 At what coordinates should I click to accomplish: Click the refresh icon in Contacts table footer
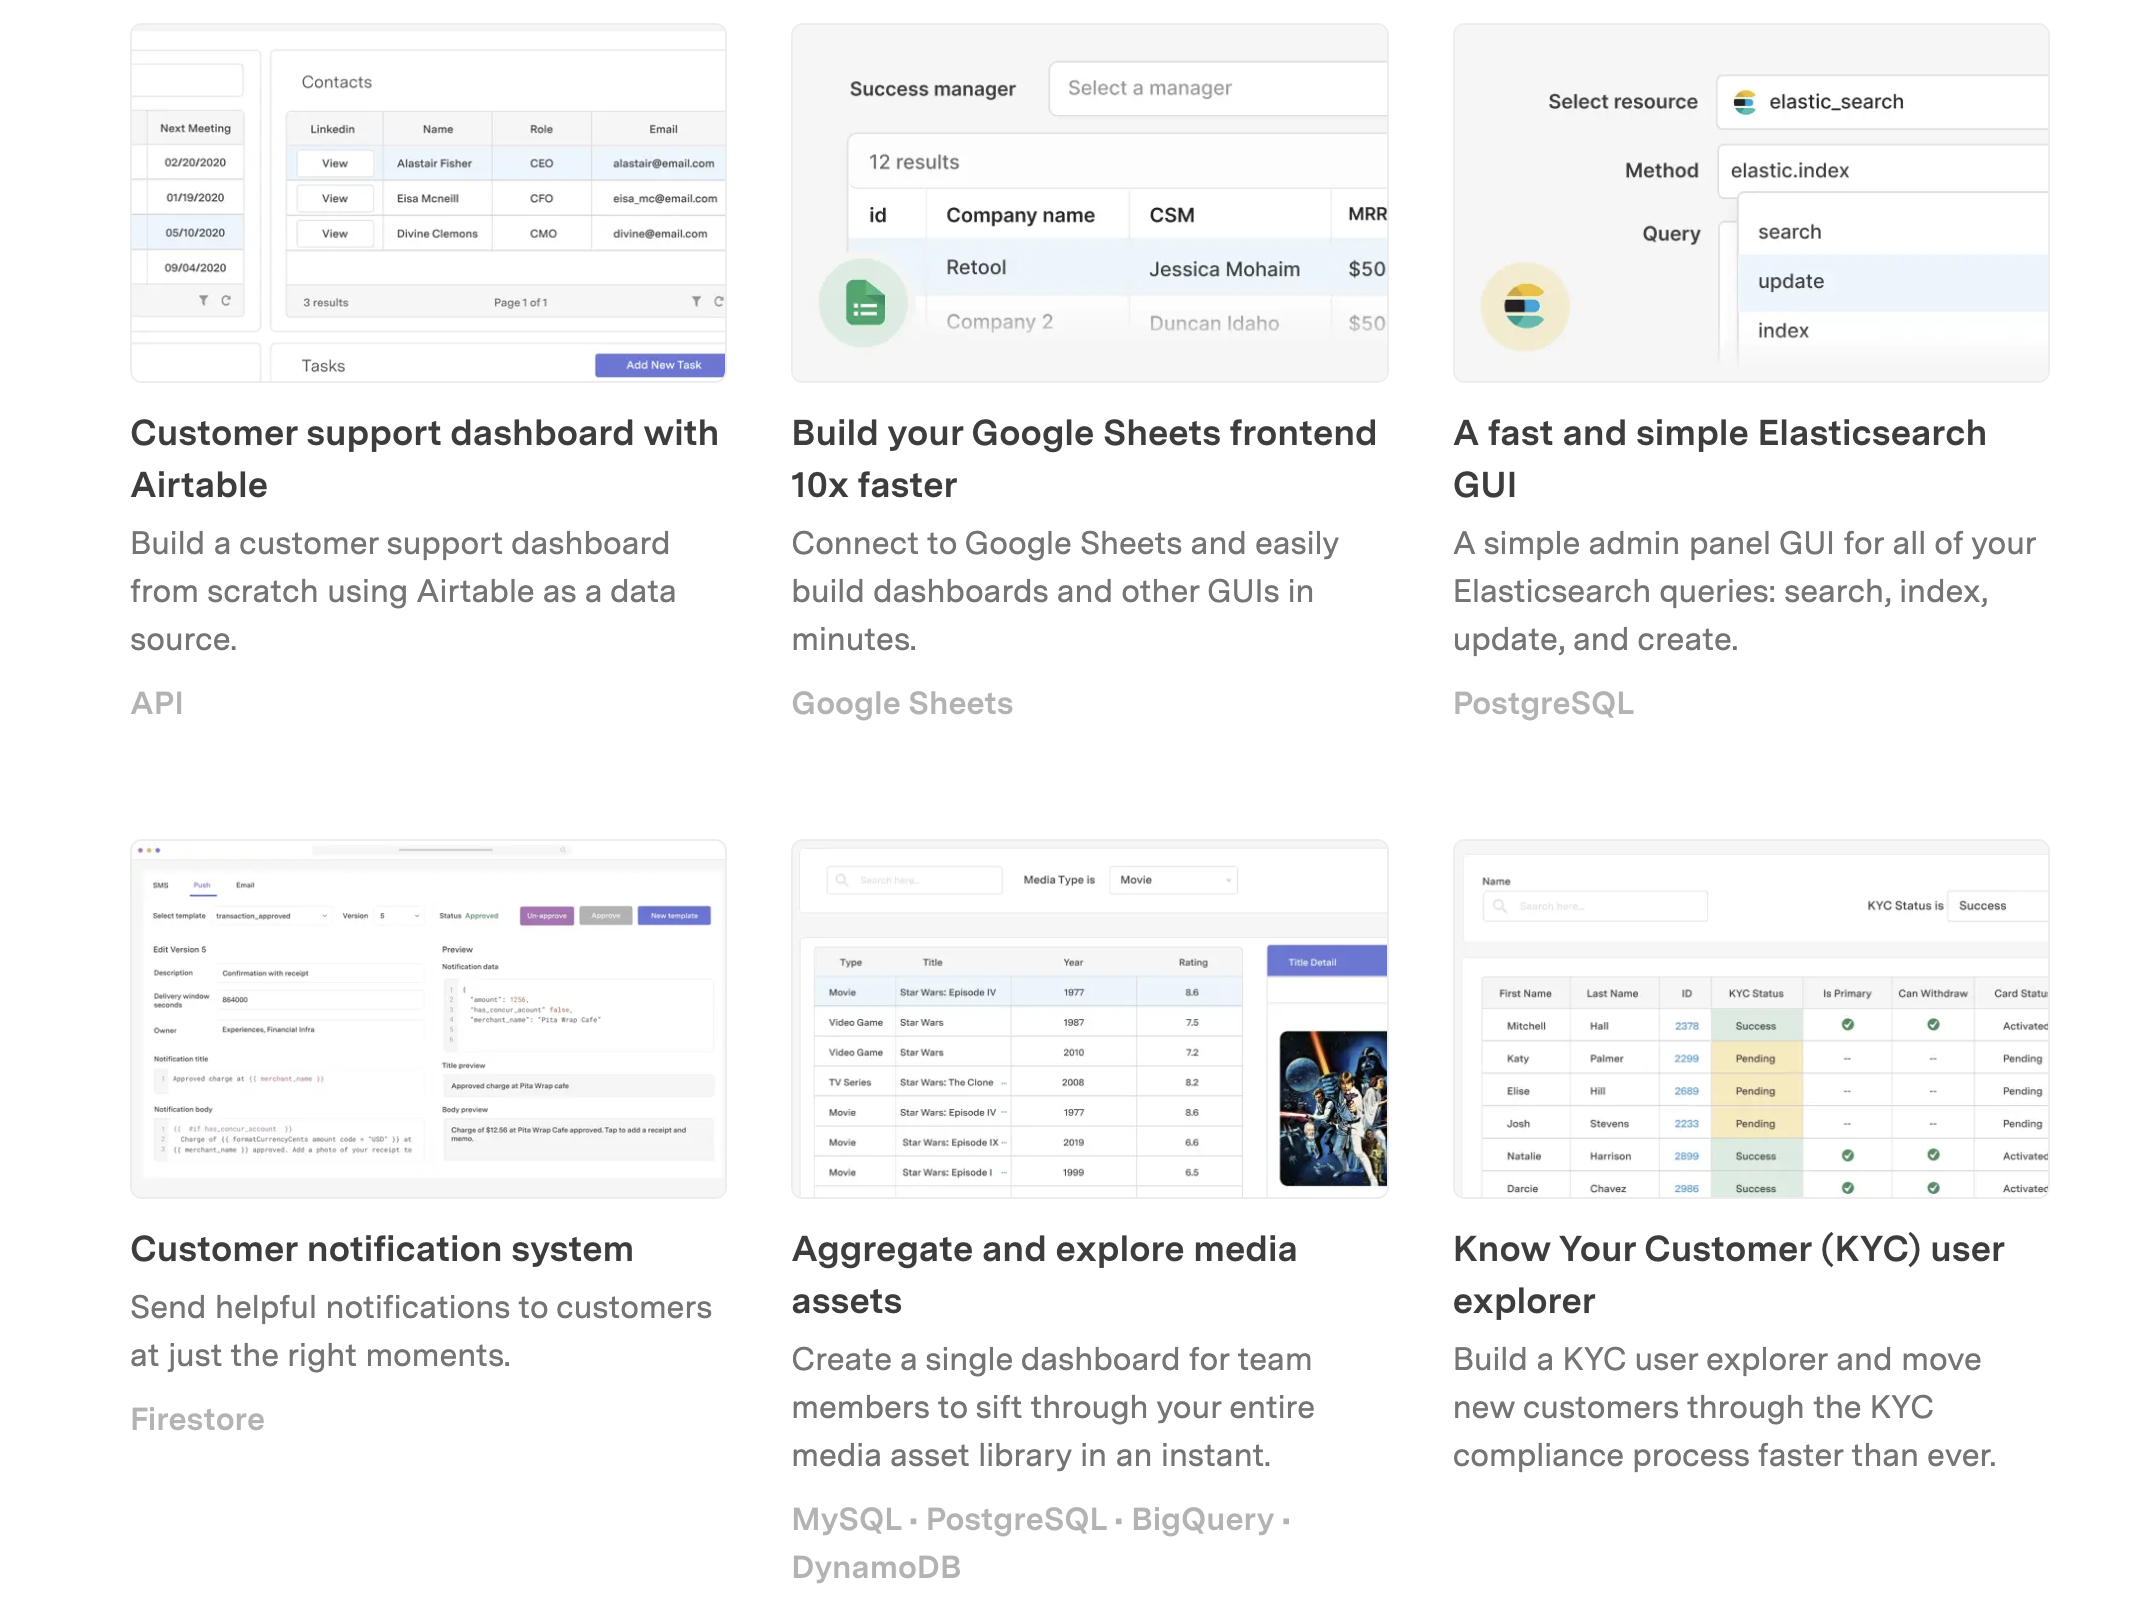[718, 301]
